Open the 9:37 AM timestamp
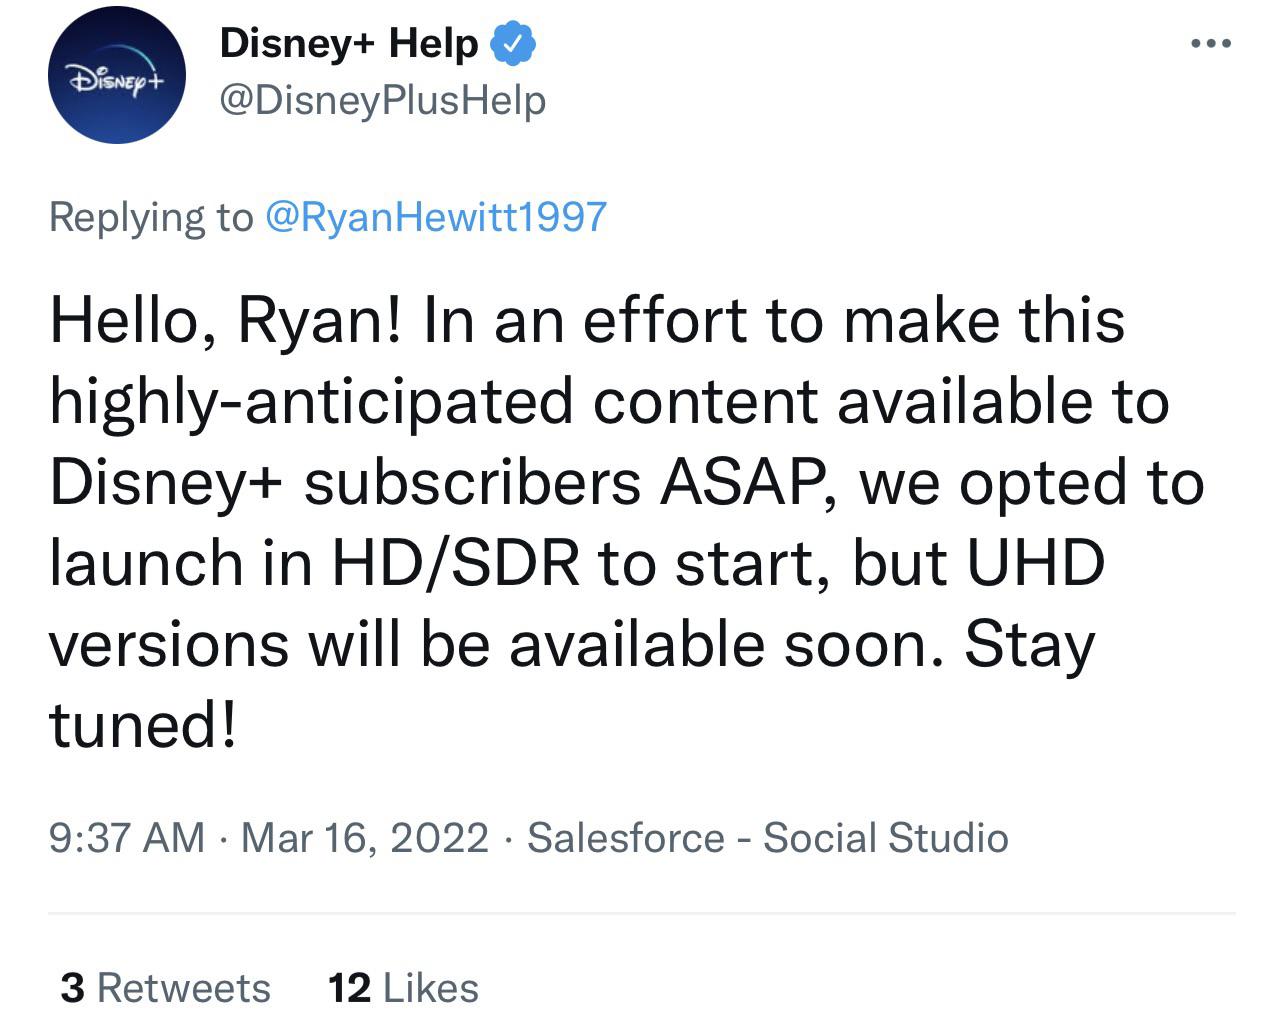 coord(127,838)
